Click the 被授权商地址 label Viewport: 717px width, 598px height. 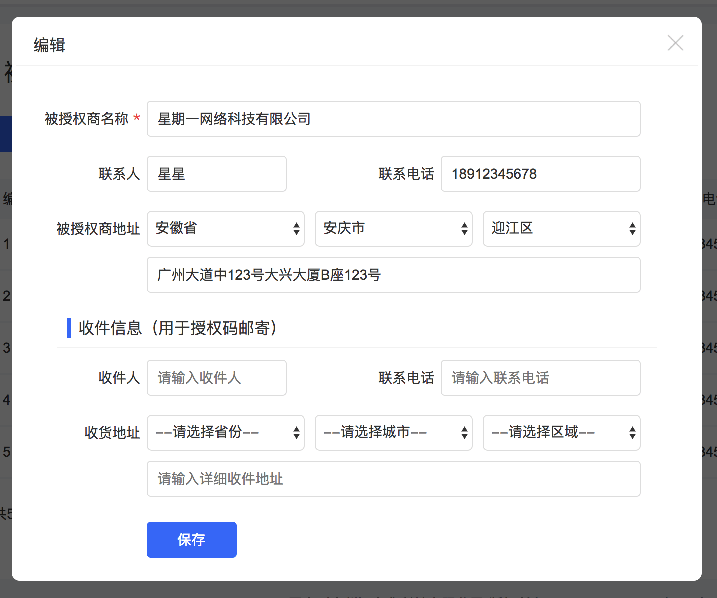coord(98,229)
